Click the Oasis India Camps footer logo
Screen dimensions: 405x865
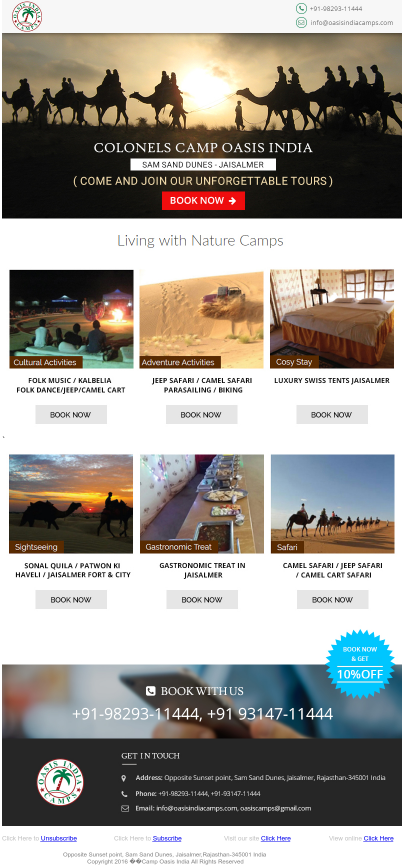(60, 782)
